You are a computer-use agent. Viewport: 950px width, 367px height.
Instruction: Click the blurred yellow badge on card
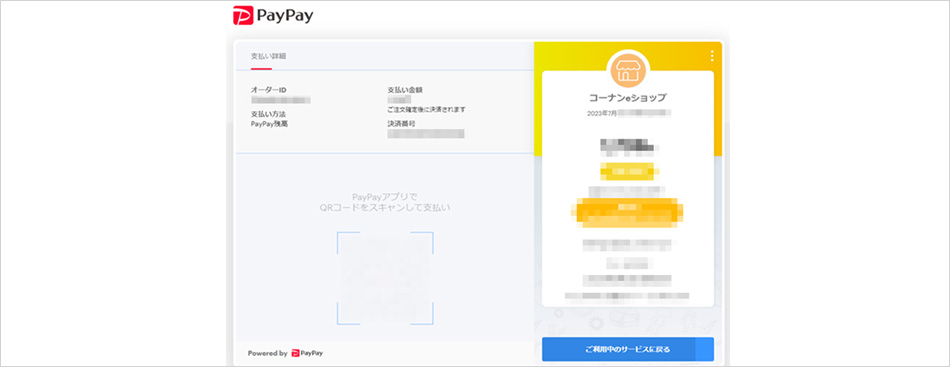coord(628,172)
